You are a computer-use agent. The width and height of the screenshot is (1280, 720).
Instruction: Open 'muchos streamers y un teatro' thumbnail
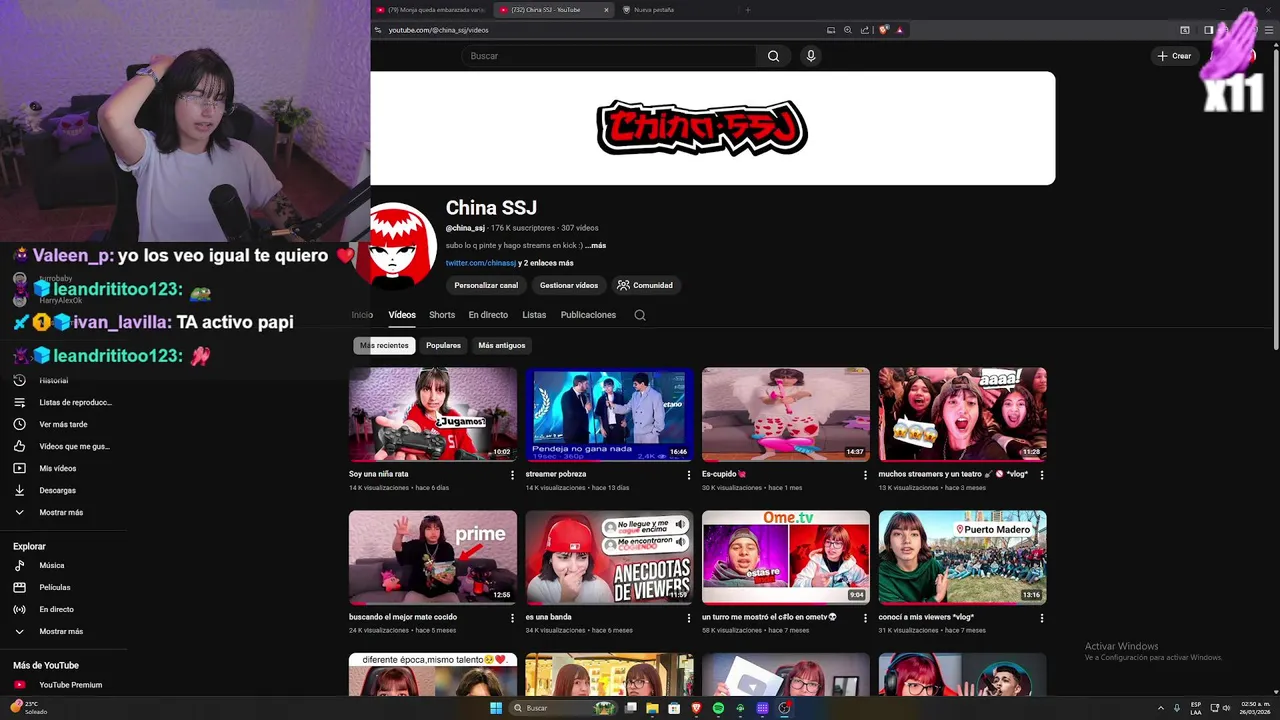pos(963,414)
